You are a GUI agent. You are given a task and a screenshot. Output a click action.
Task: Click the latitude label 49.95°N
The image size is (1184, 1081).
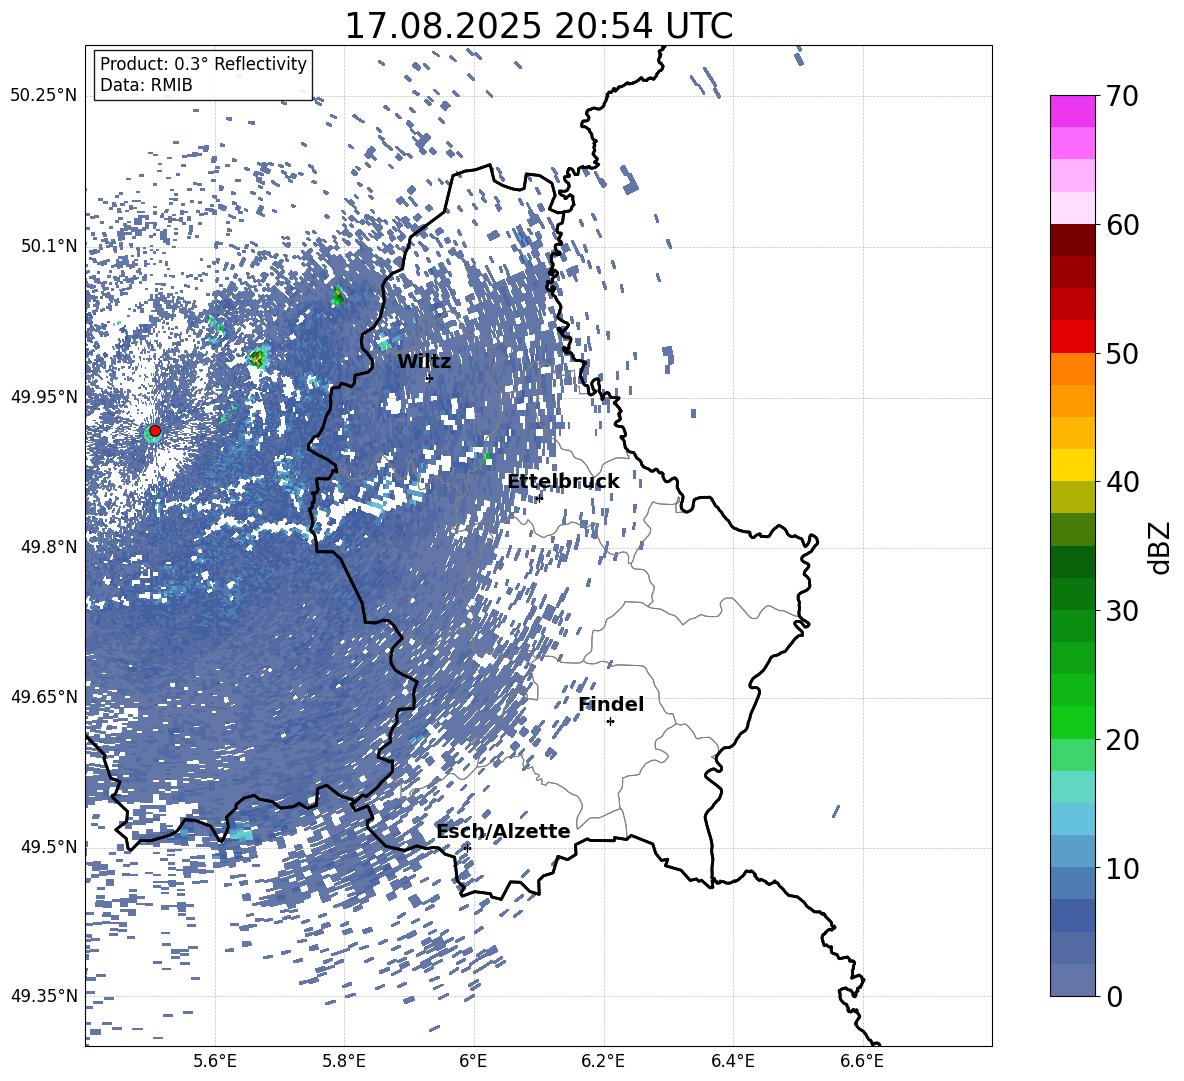pyautogui.click(x=44, y=396)
